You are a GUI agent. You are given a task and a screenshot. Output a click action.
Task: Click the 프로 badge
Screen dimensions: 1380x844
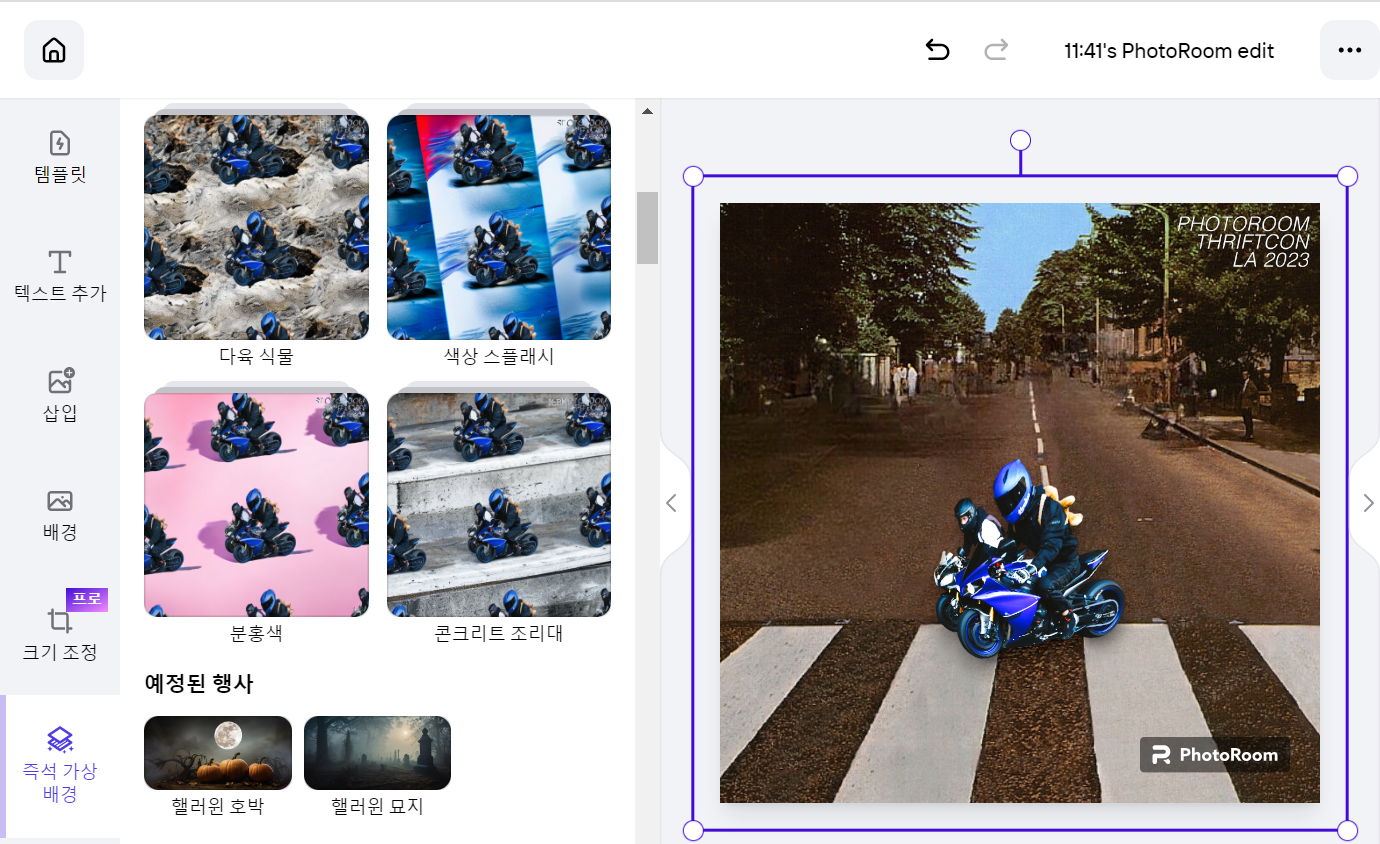[x=87, y=599]
